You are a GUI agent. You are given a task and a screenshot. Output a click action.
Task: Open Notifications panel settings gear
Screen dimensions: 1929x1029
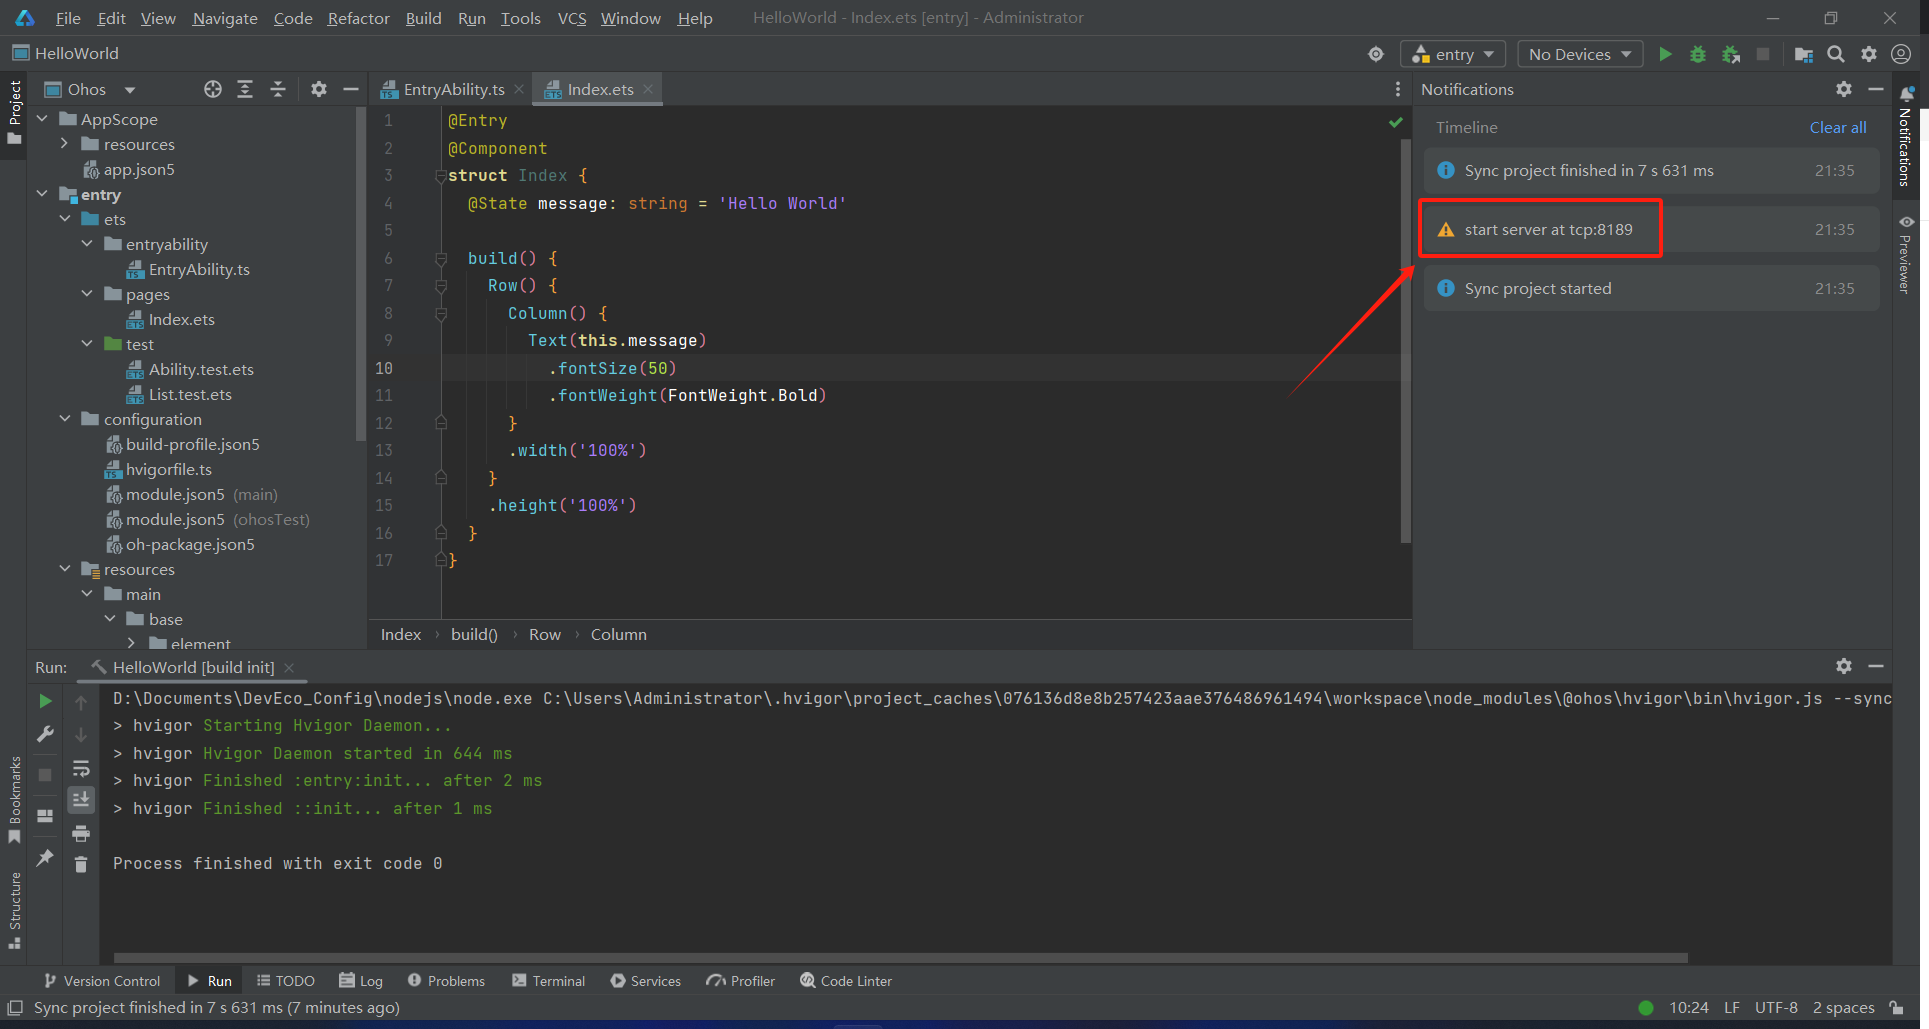1844,89
